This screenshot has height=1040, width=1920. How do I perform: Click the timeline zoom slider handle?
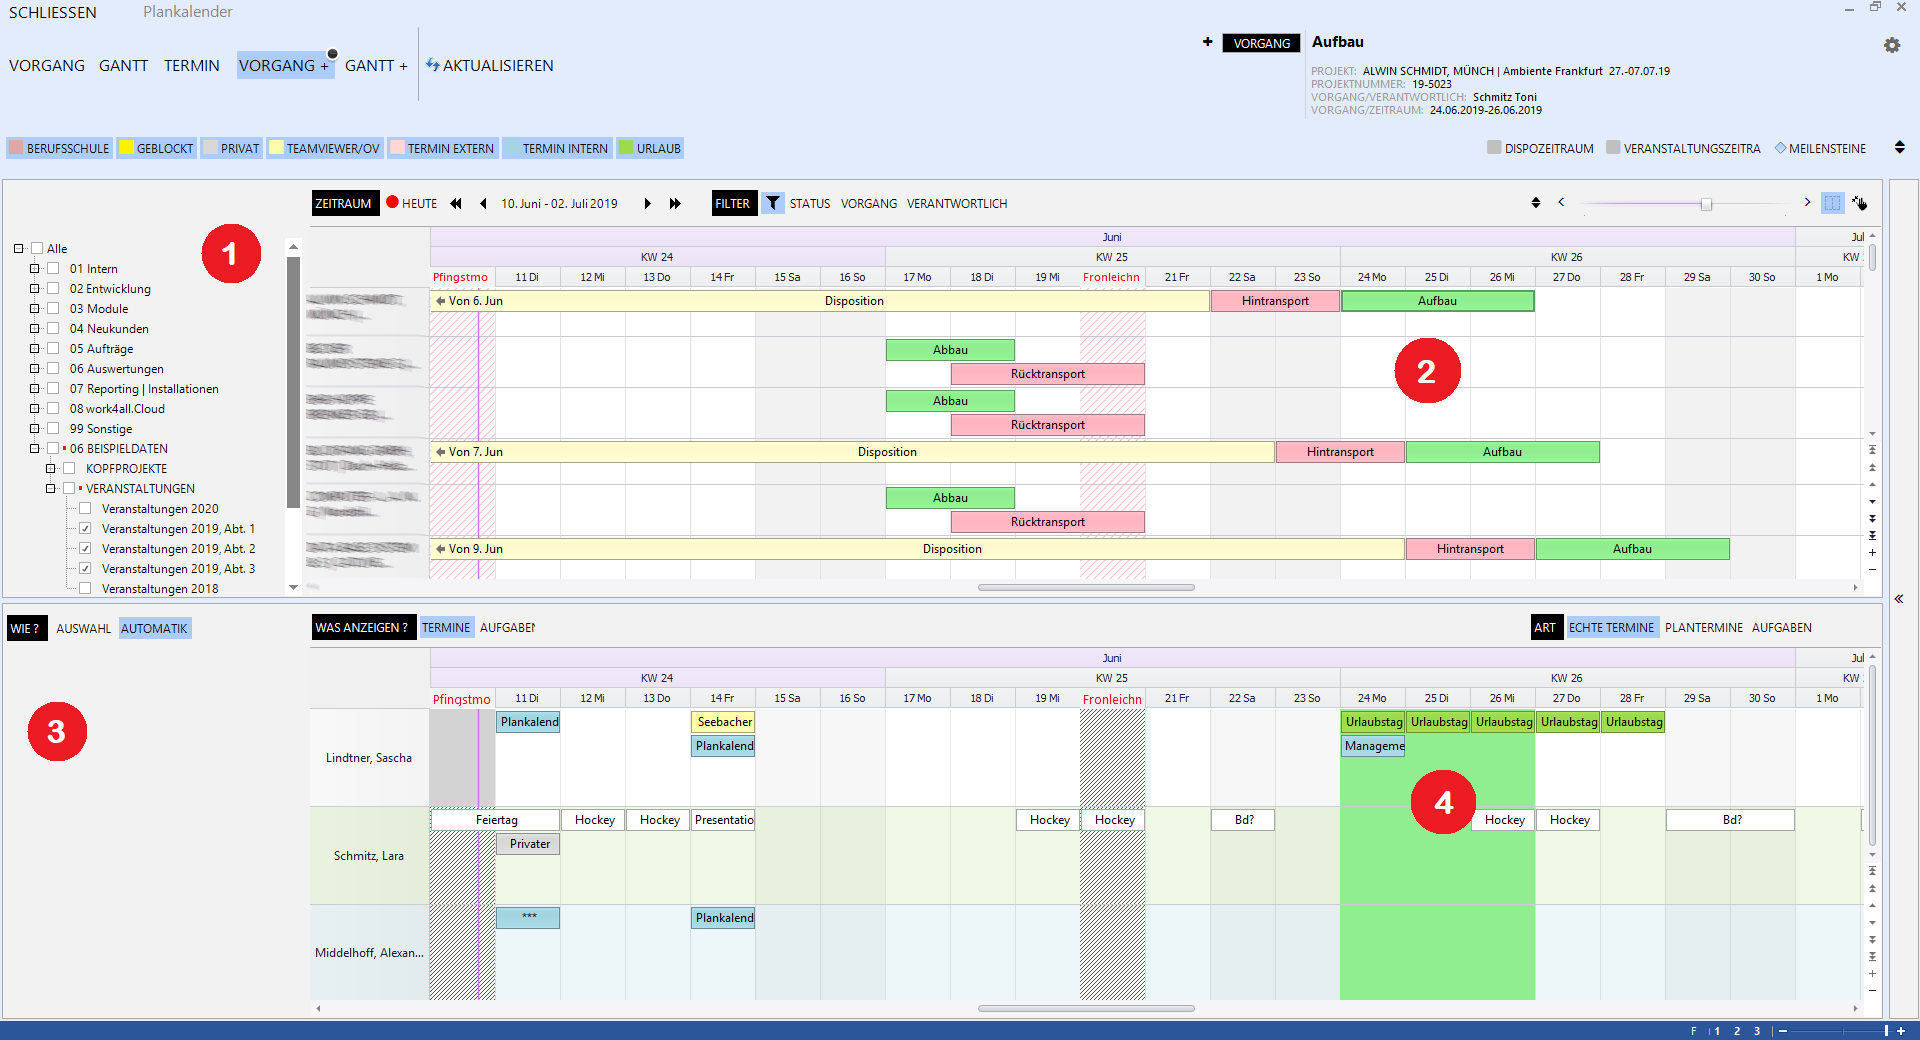coord(1706,204)
